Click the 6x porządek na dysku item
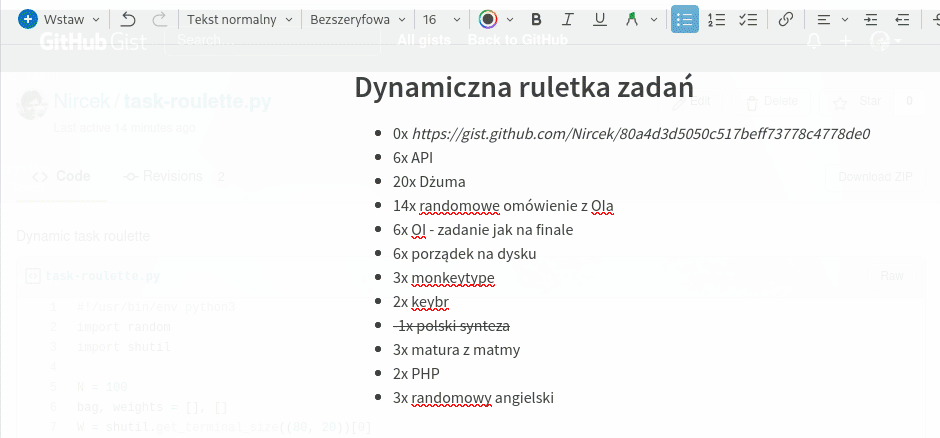Viewport: 940px width, 438px height. [465, 253]
